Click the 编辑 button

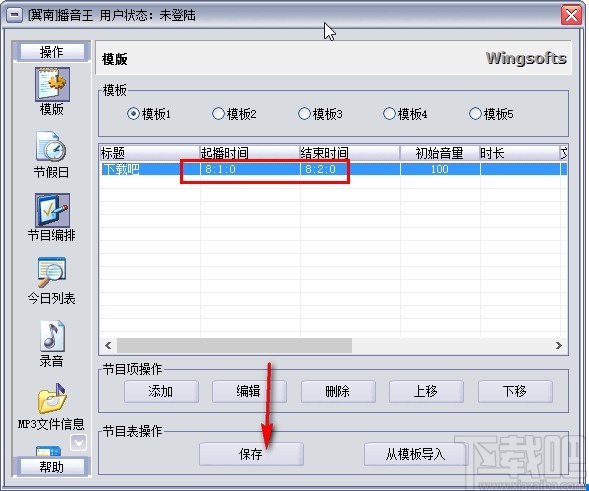pos(249,391)
